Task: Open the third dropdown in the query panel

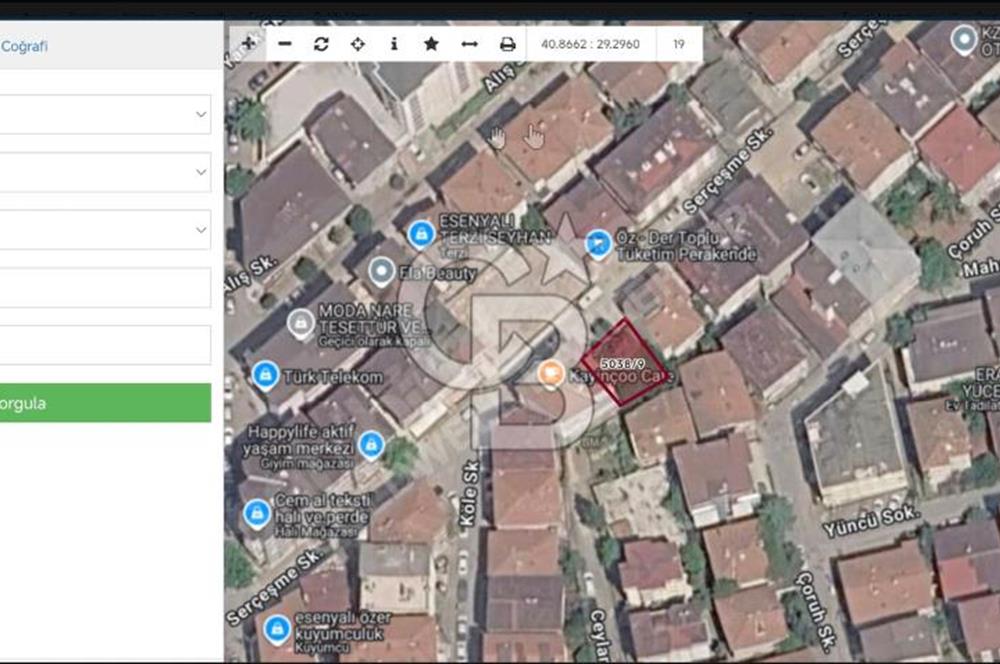Action: tap(105, 230)
